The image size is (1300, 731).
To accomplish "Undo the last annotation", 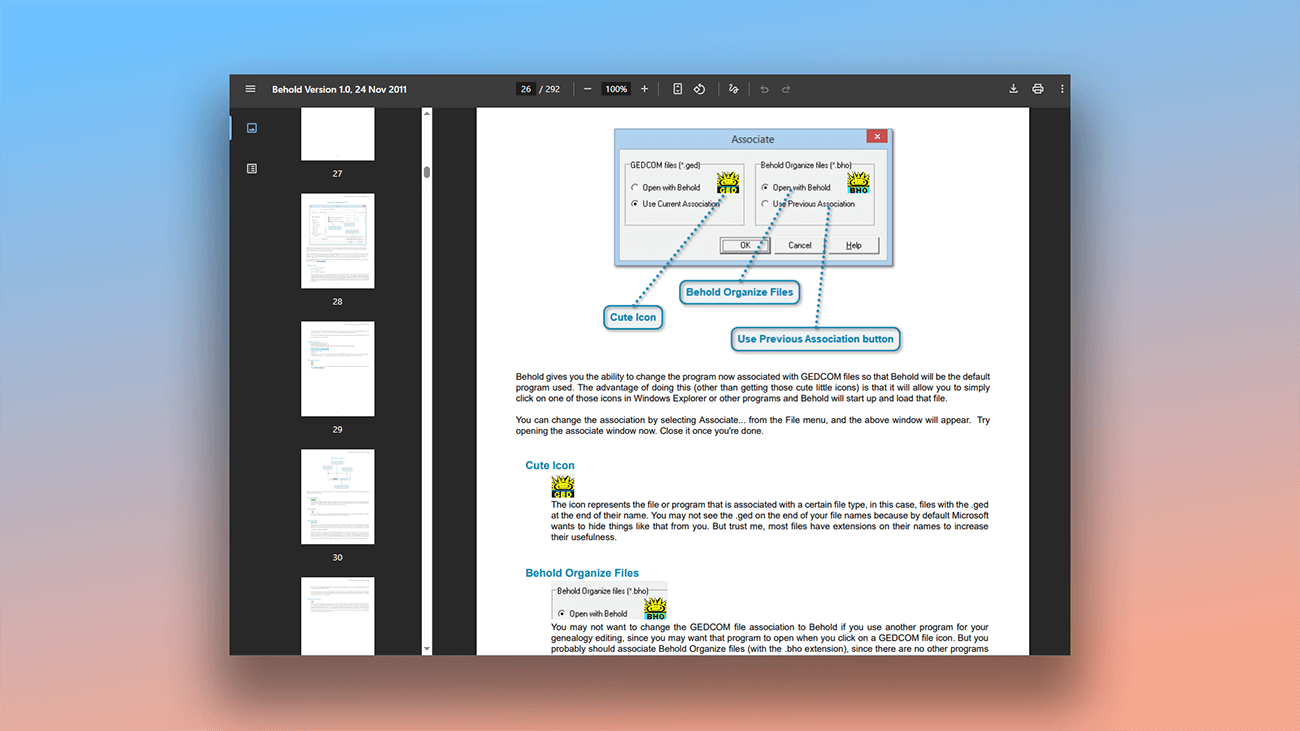I will pos(764,89).
